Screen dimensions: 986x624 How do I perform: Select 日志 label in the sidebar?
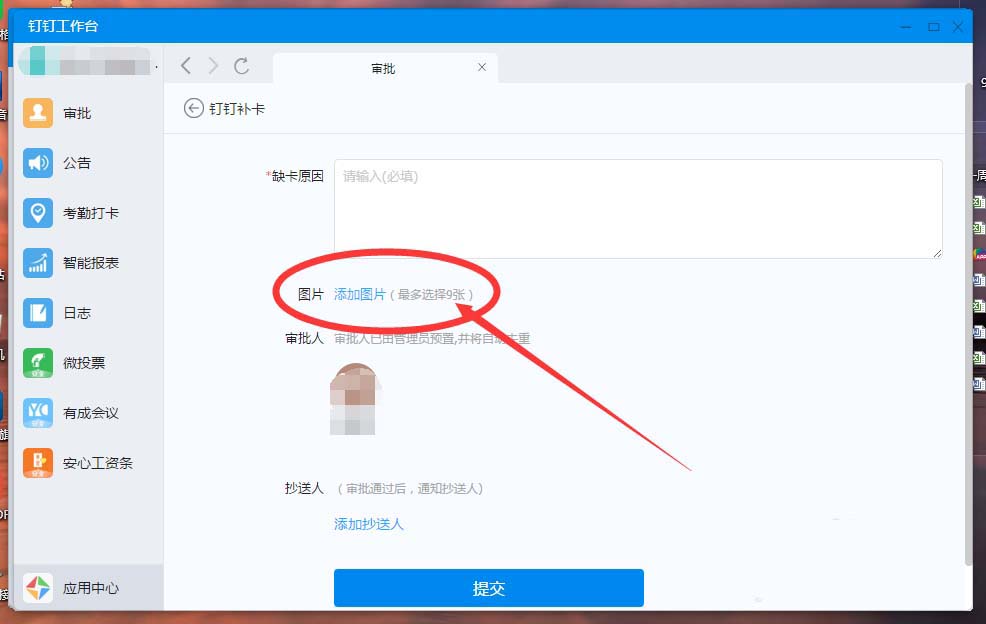[77, 313]
